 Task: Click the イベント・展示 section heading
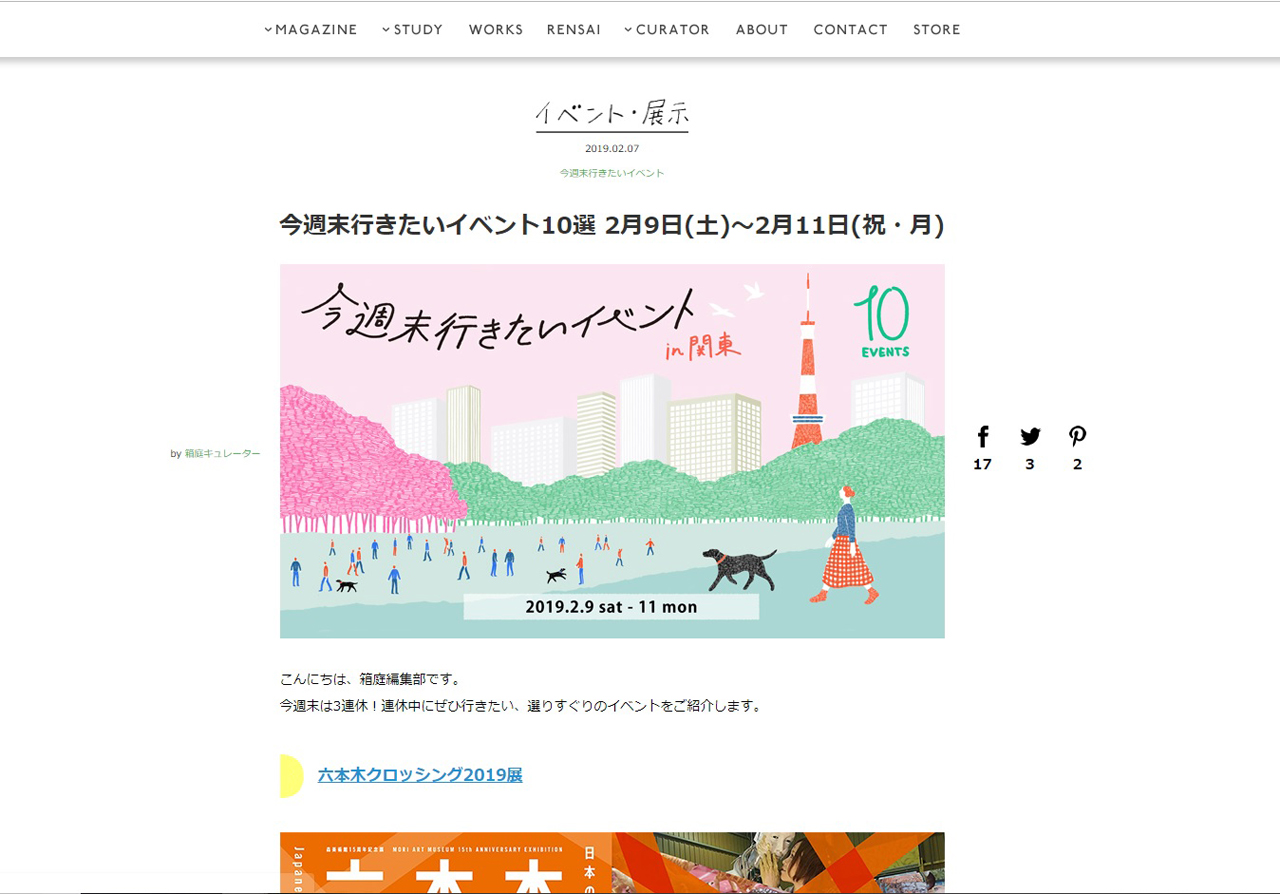612,115
